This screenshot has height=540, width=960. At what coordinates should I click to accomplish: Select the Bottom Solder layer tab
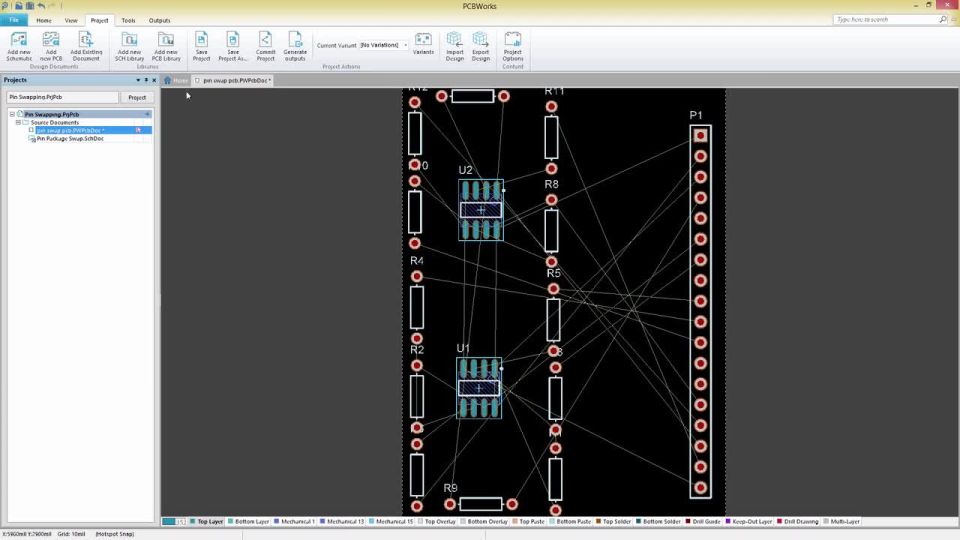pos(658,522)
